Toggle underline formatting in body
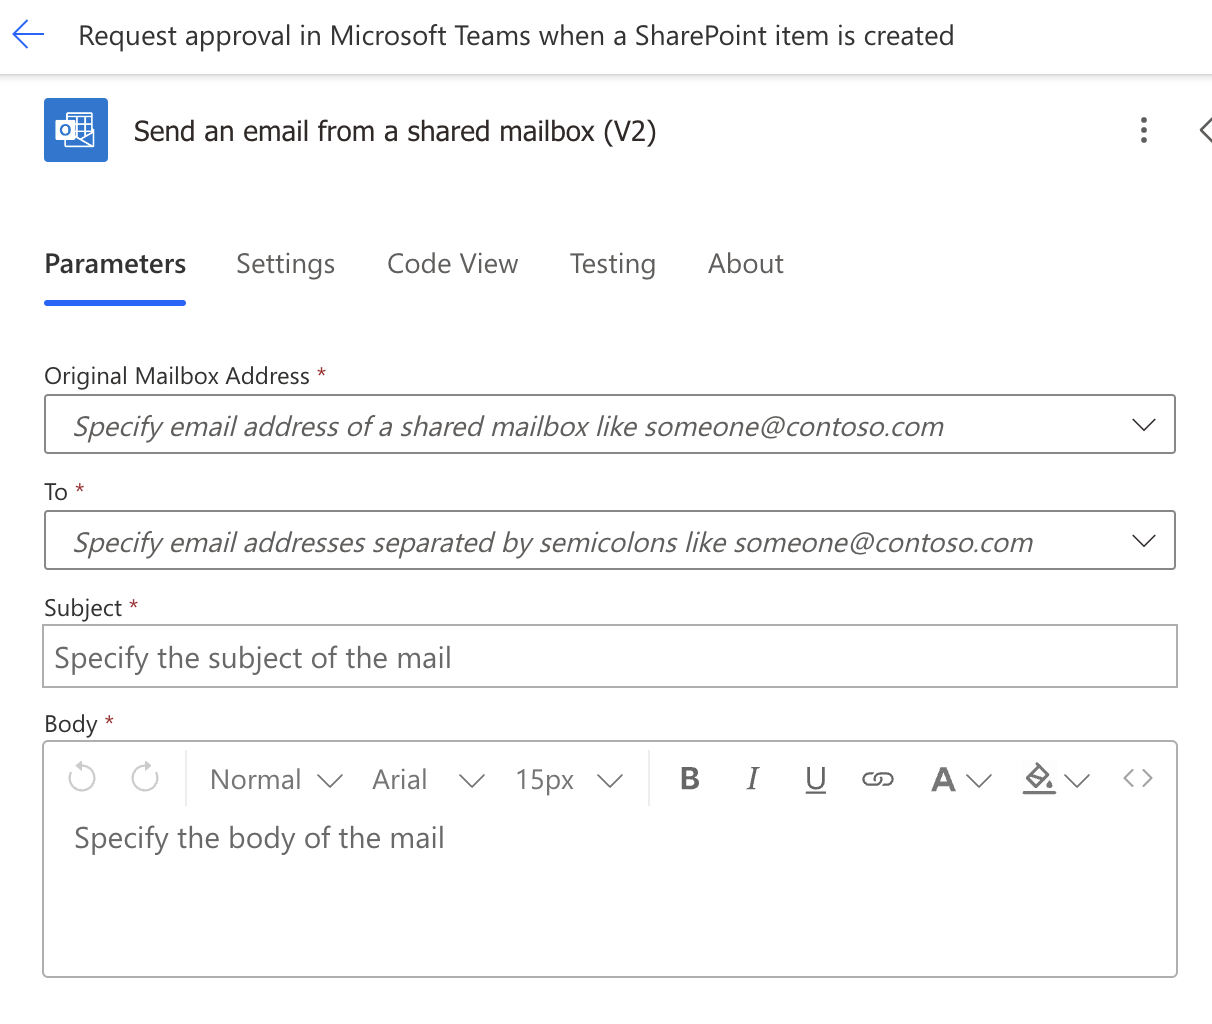Image resolution: width=1212 pixels, height=1024 pixels. click(815, 778)
